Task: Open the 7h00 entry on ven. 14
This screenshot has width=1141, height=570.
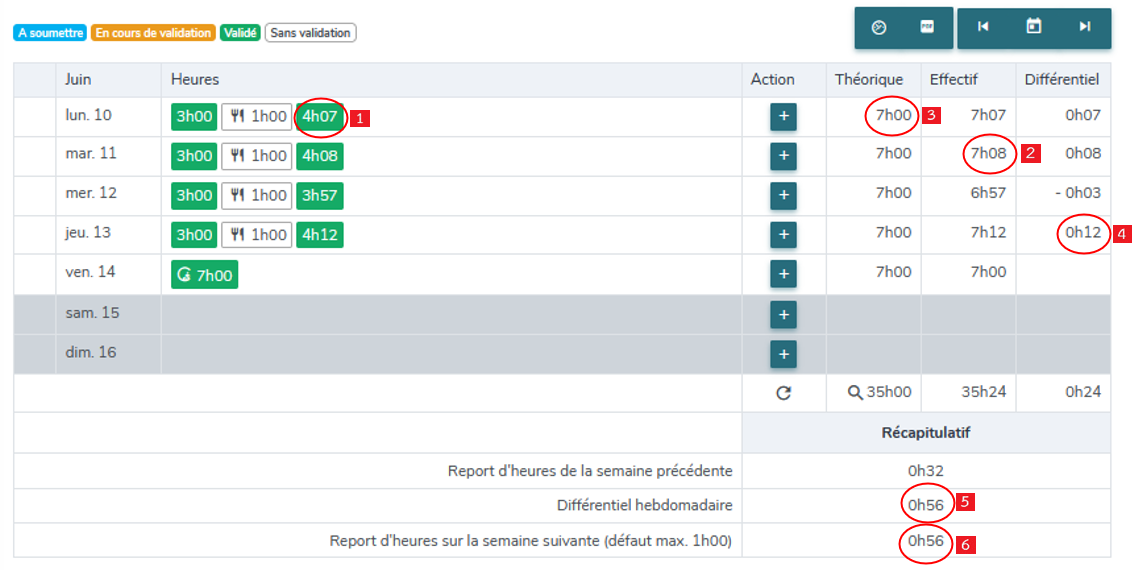Action: click(x=205, y=274)
